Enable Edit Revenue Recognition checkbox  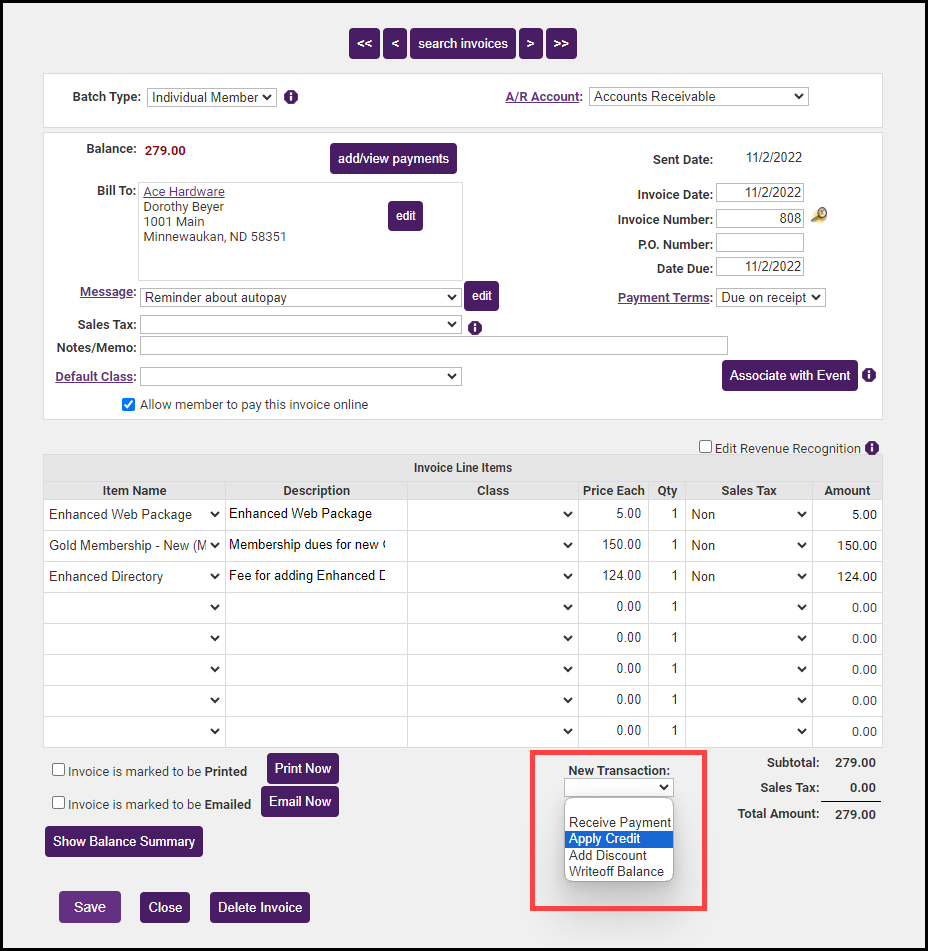705,447
